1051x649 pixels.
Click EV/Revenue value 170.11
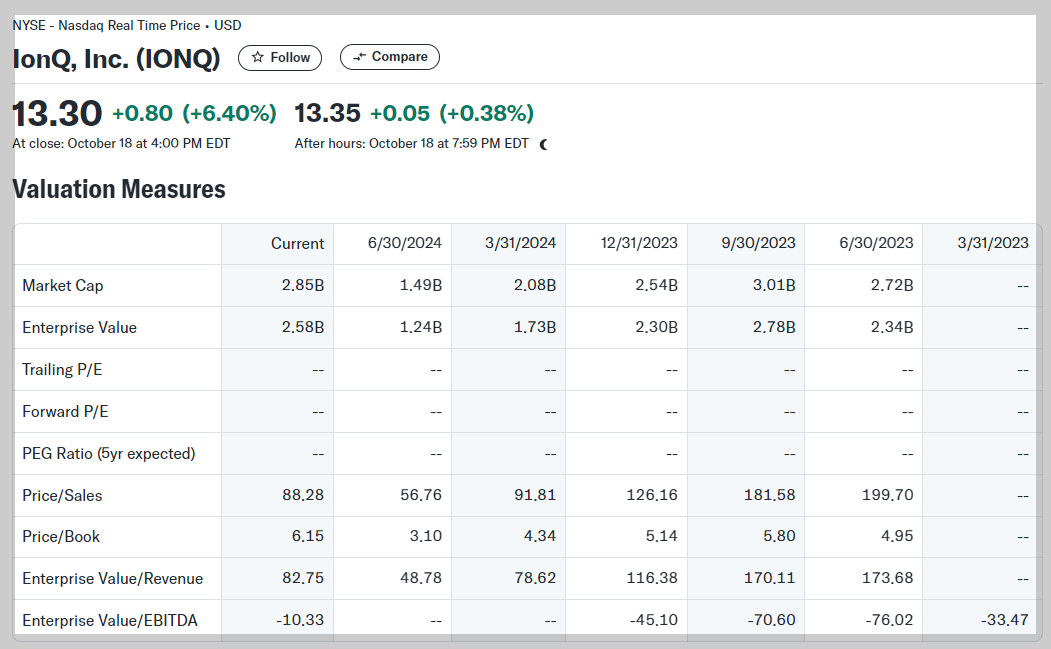tap(769, 578)
